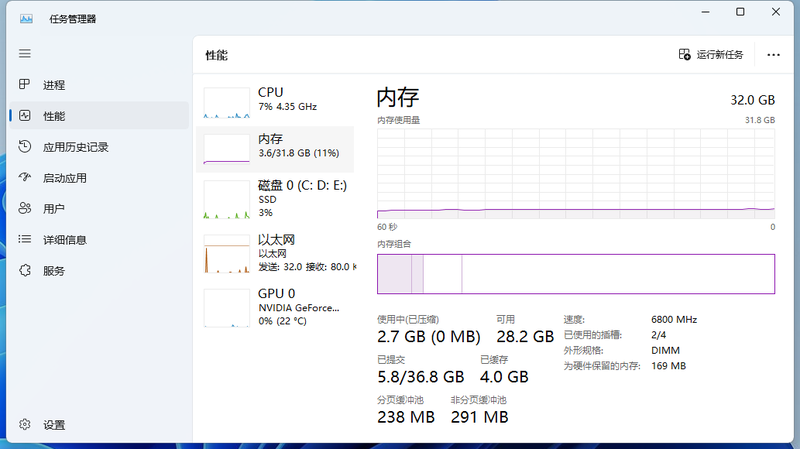Image resolution: width=800 pixels, height=449 pixels.
Task: Open the 服务 (Services) puzzle icon
Action: pyautogui.click(x=25, y=271)
